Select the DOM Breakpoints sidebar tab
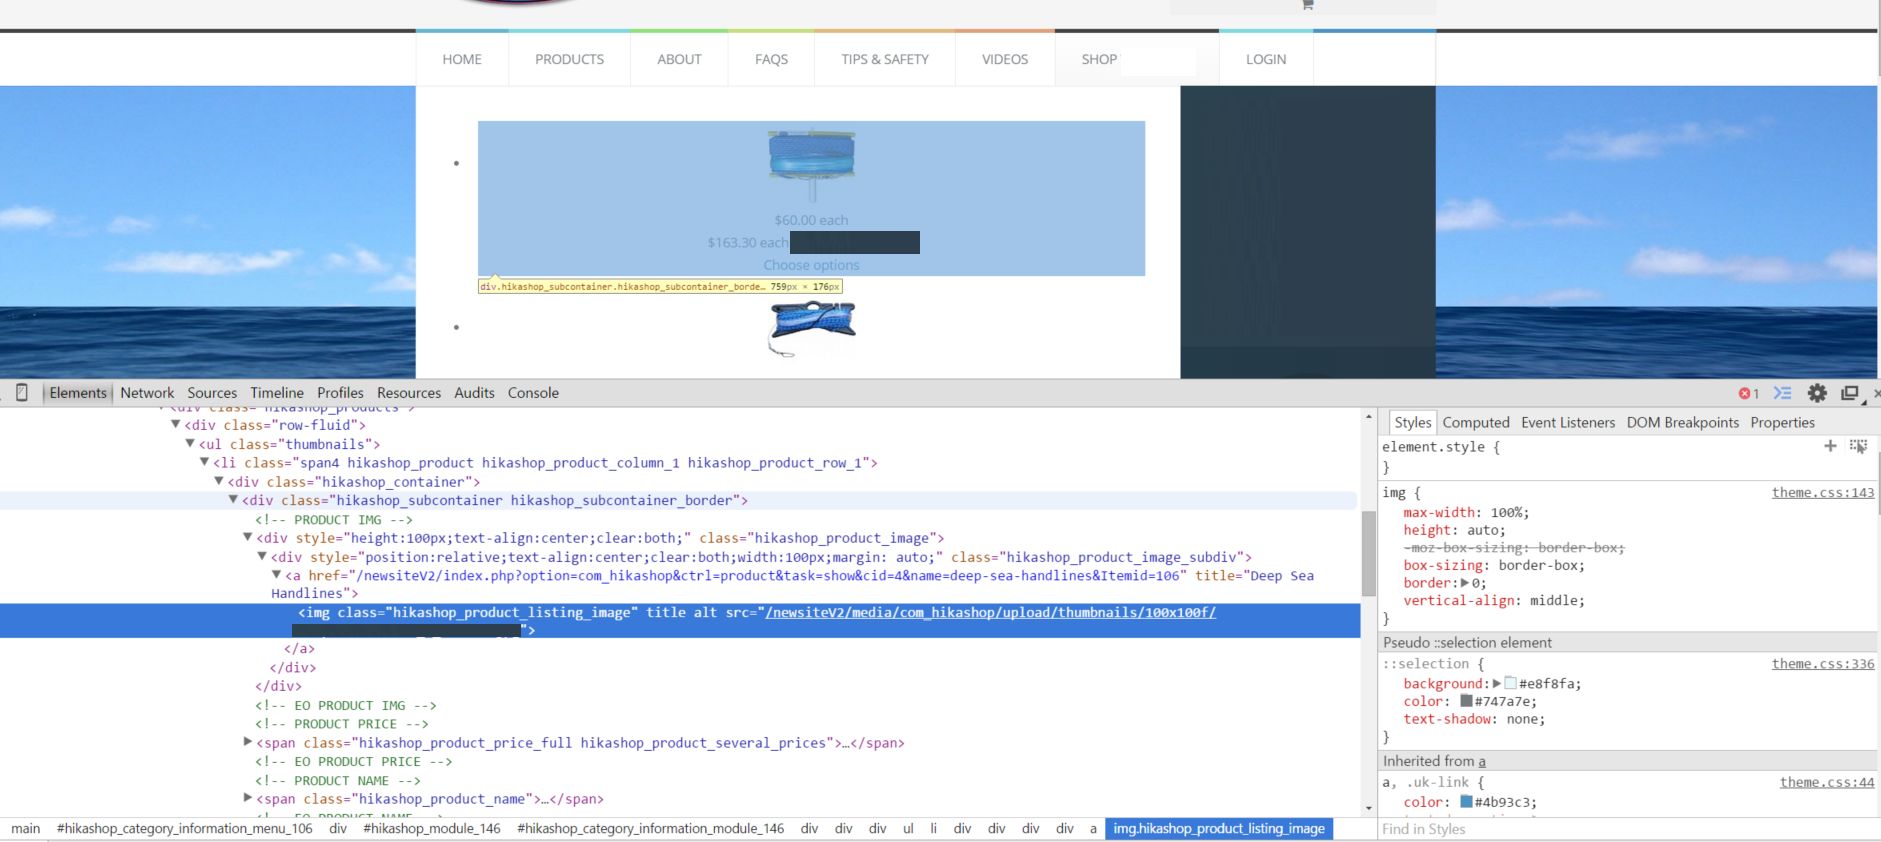Image resolution: width=1881 pixels, height=842 pixels. tap(1683, 422)
